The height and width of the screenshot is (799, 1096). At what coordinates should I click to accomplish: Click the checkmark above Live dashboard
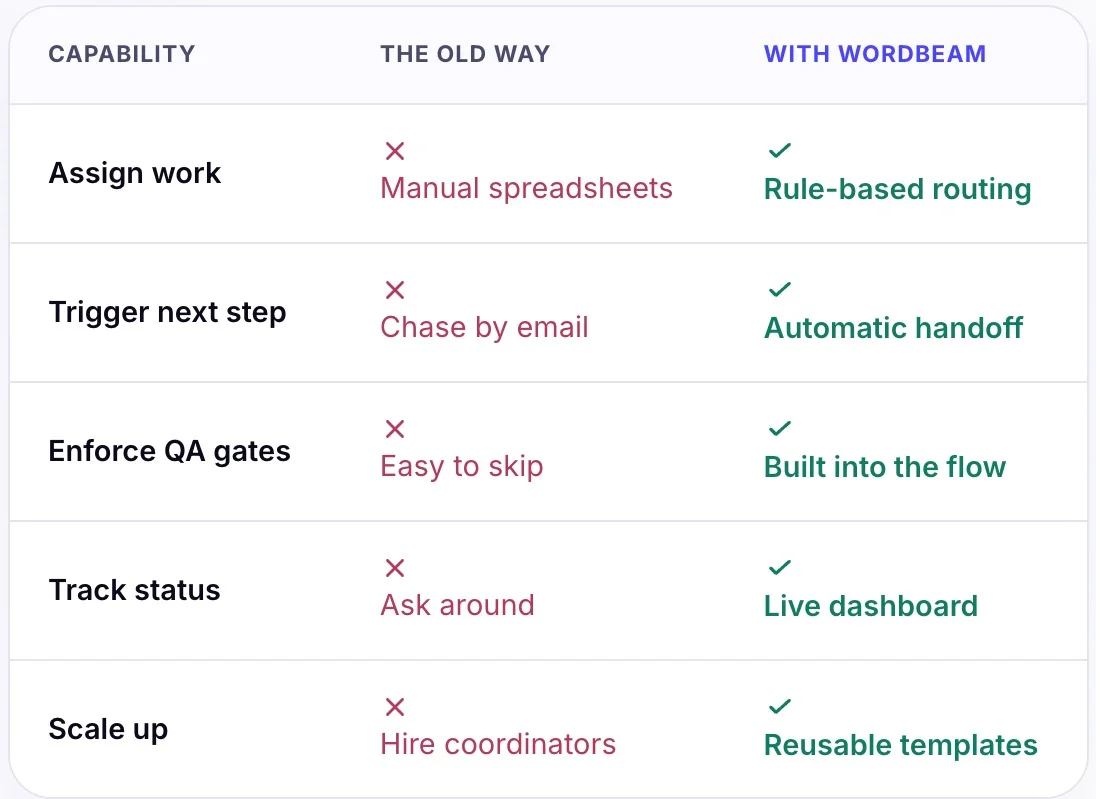tap(779, 568)
